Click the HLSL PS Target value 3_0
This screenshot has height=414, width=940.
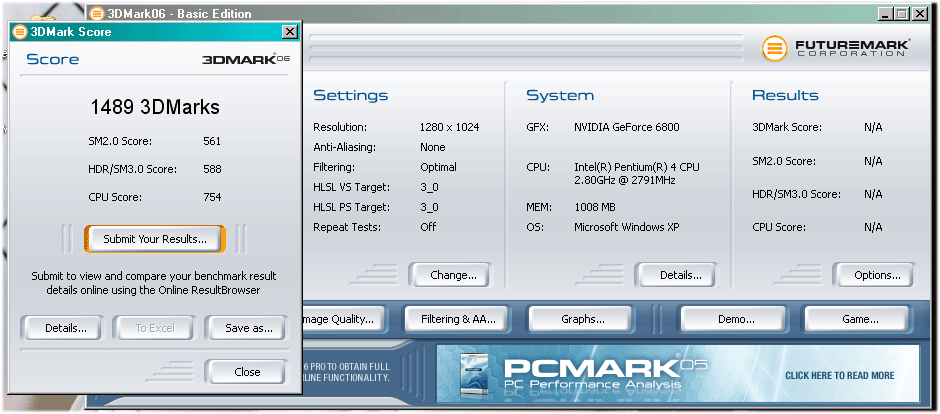point(429,207)
